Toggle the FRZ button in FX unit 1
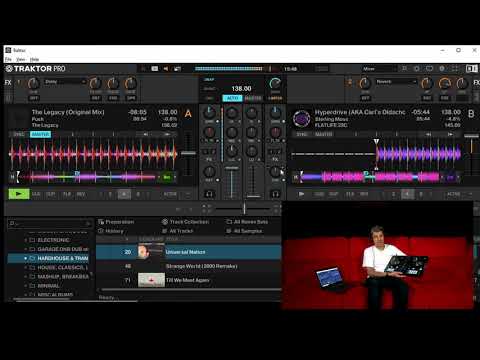The image size is (480, 360). 113,98
